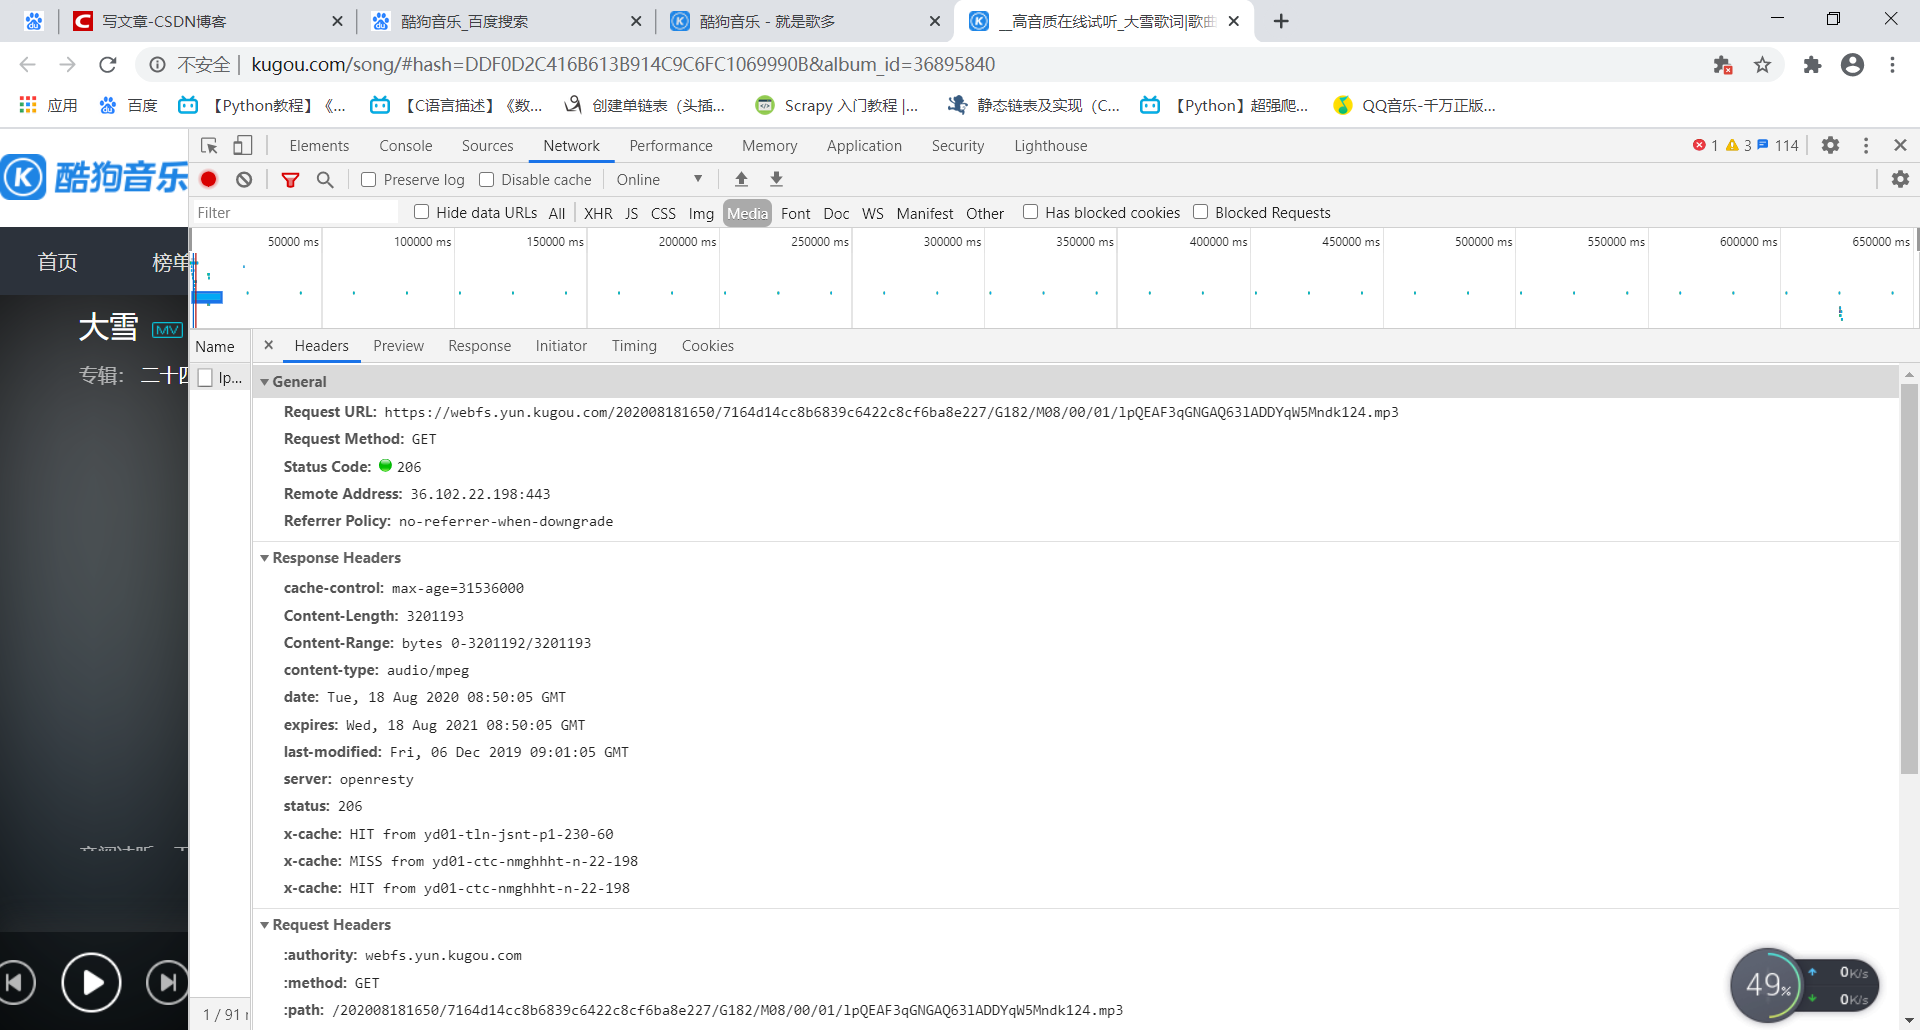This screenshot has width=1920, height=1030.
Task: Select the XHR type filter
Action: point(598,213)
